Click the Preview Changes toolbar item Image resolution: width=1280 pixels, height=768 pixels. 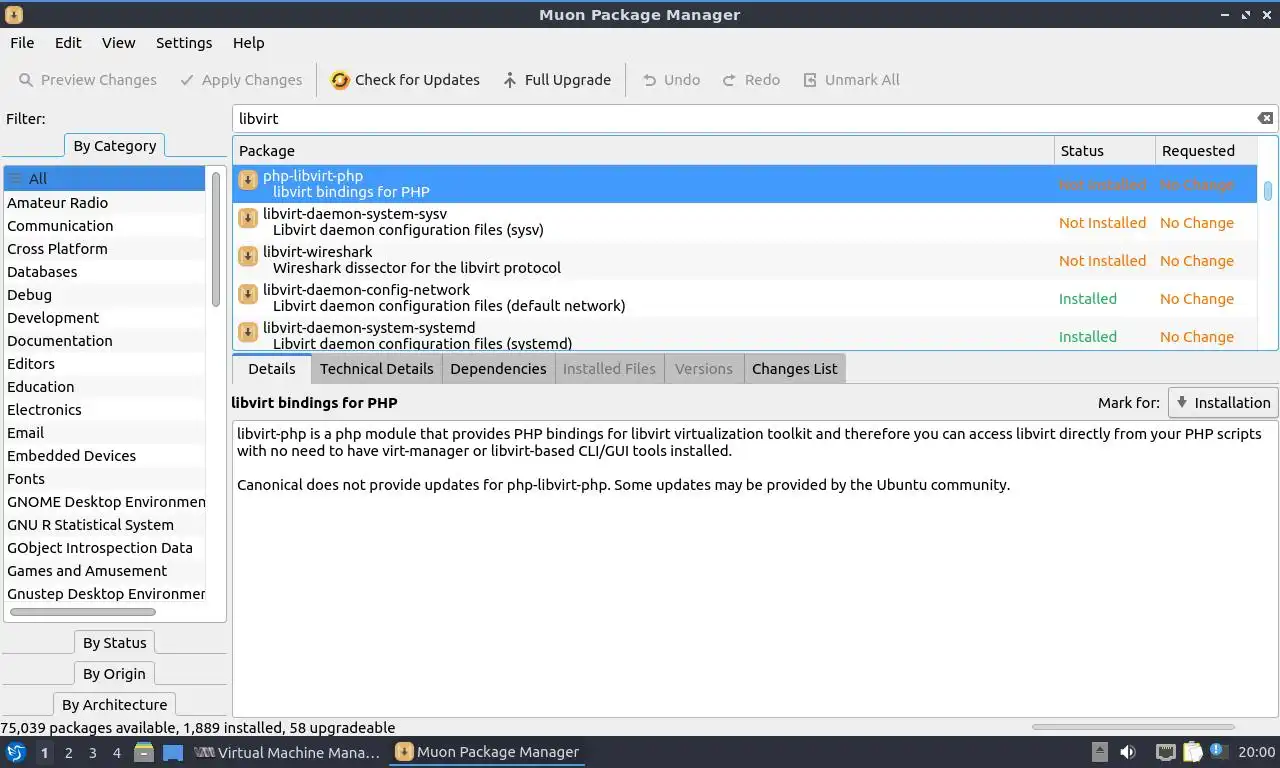point(87,80)
